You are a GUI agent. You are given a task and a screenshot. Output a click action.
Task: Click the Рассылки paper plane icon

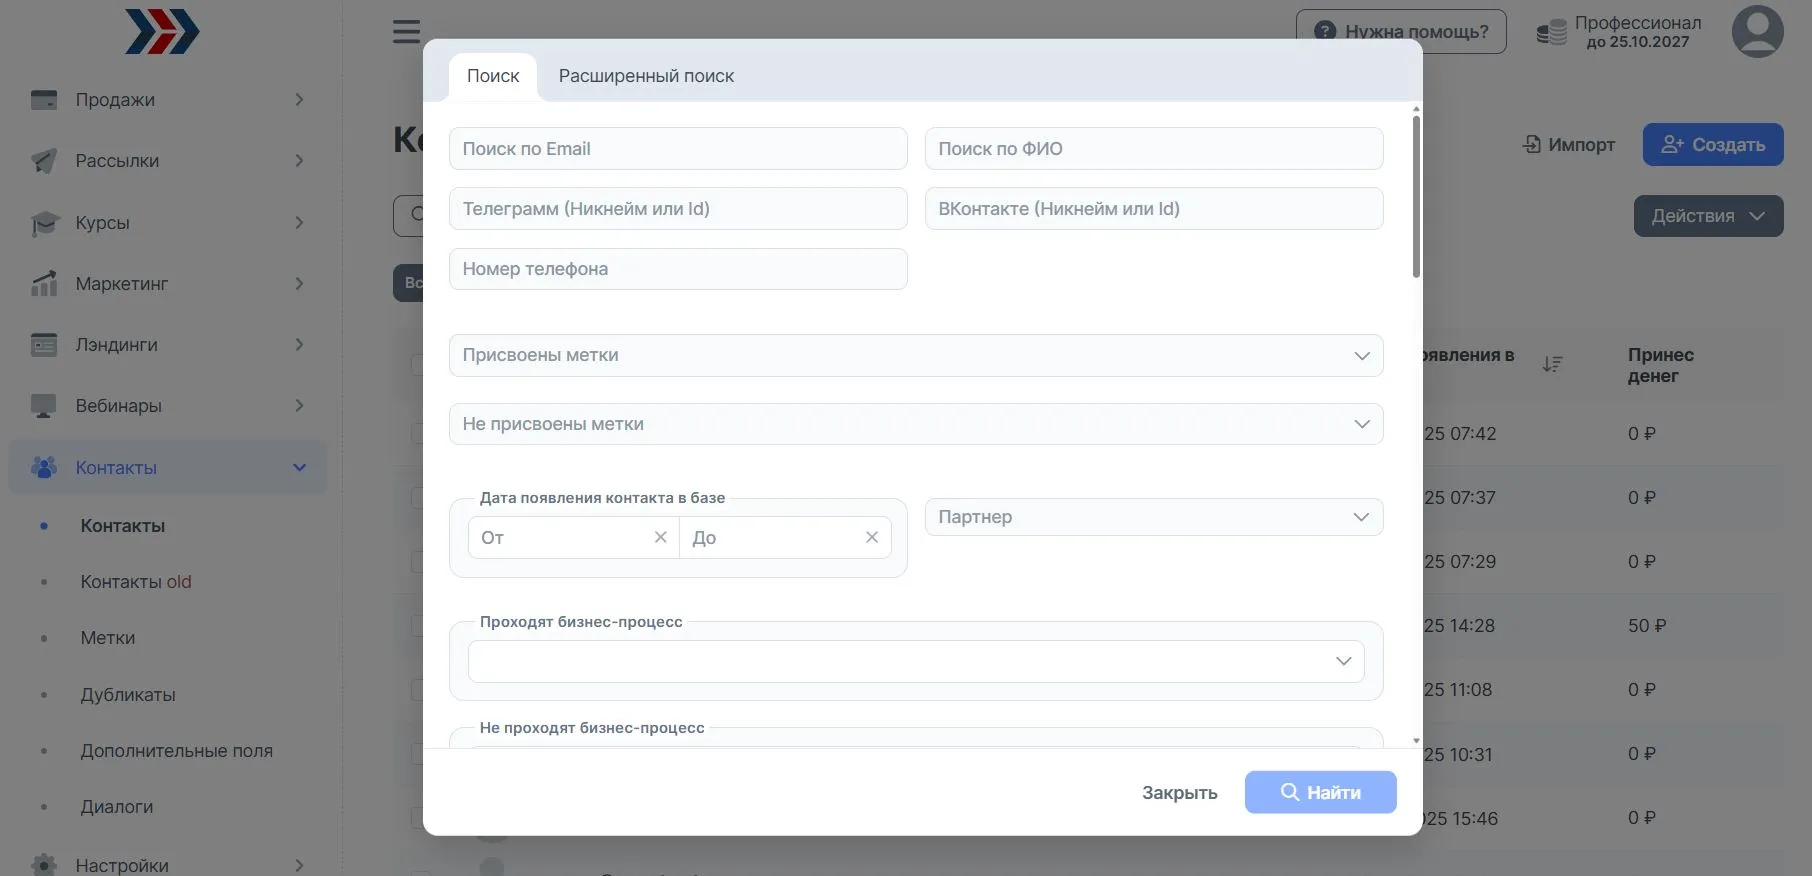44,161
